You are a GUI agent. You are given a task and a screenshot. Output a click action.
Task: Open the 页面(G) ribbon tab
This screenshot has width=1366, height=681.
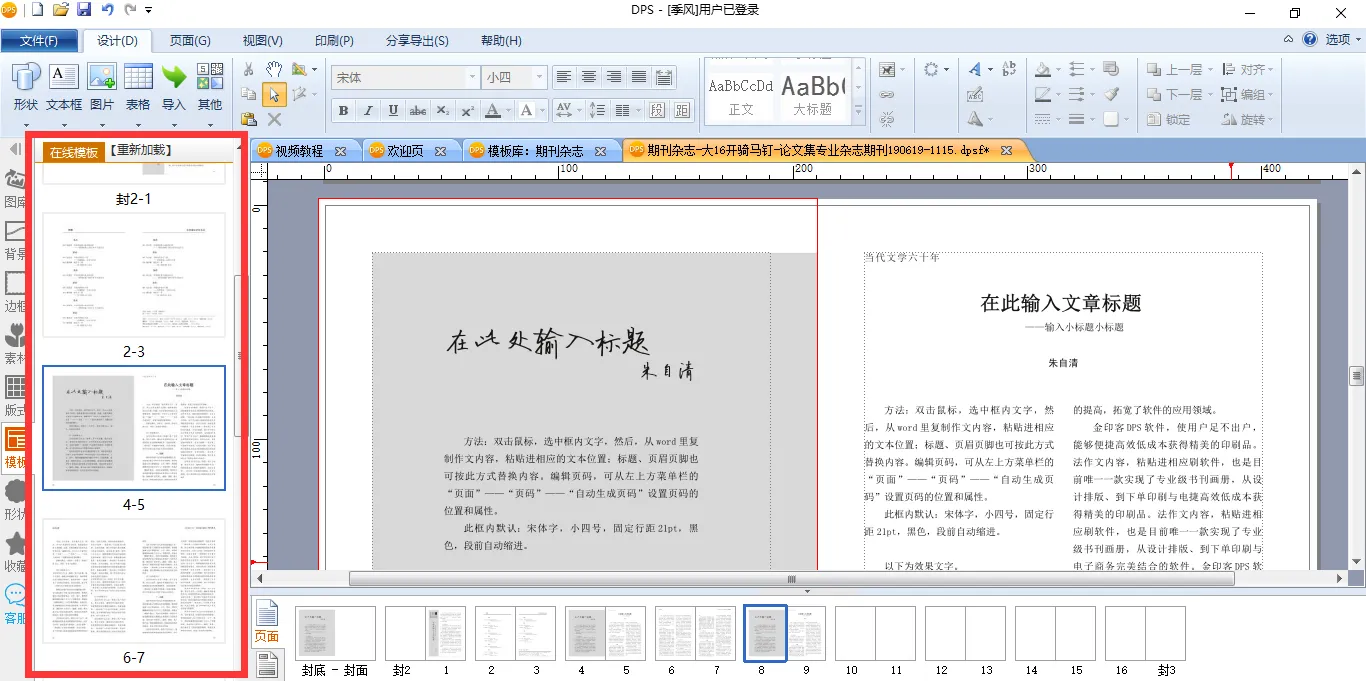point(190,41)
